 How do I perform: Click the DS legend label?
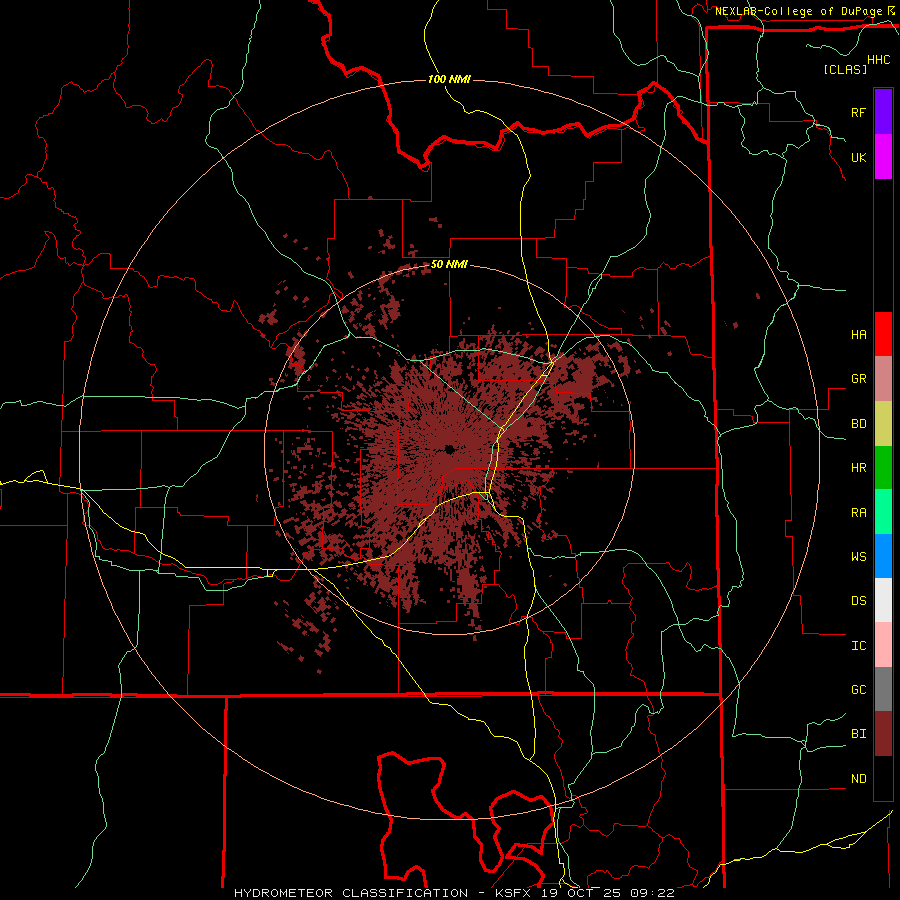click(859, 601)
